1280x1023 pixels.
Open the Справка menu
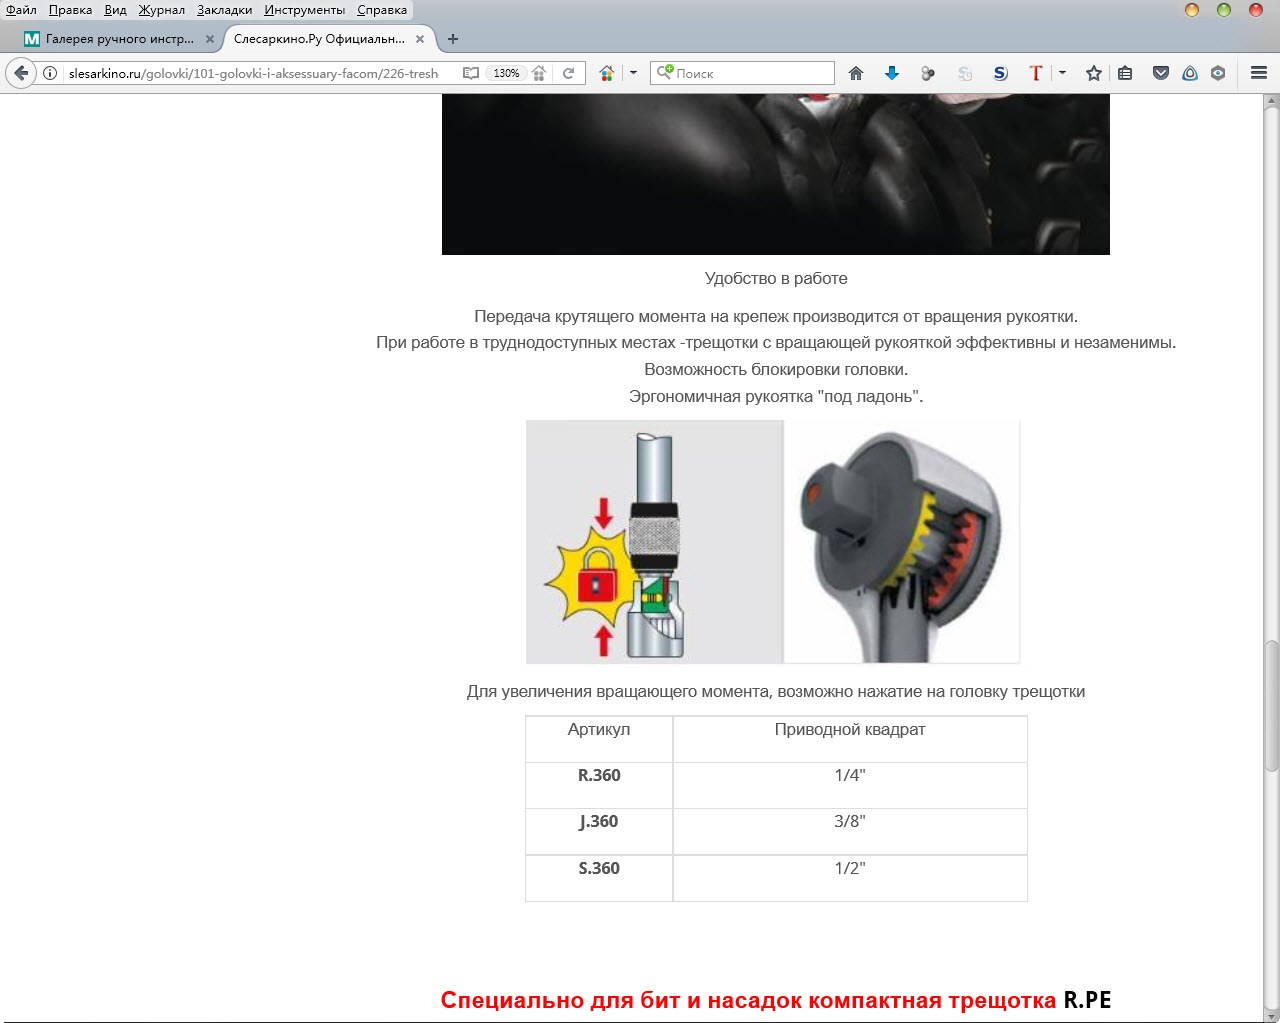coord(382,10)
